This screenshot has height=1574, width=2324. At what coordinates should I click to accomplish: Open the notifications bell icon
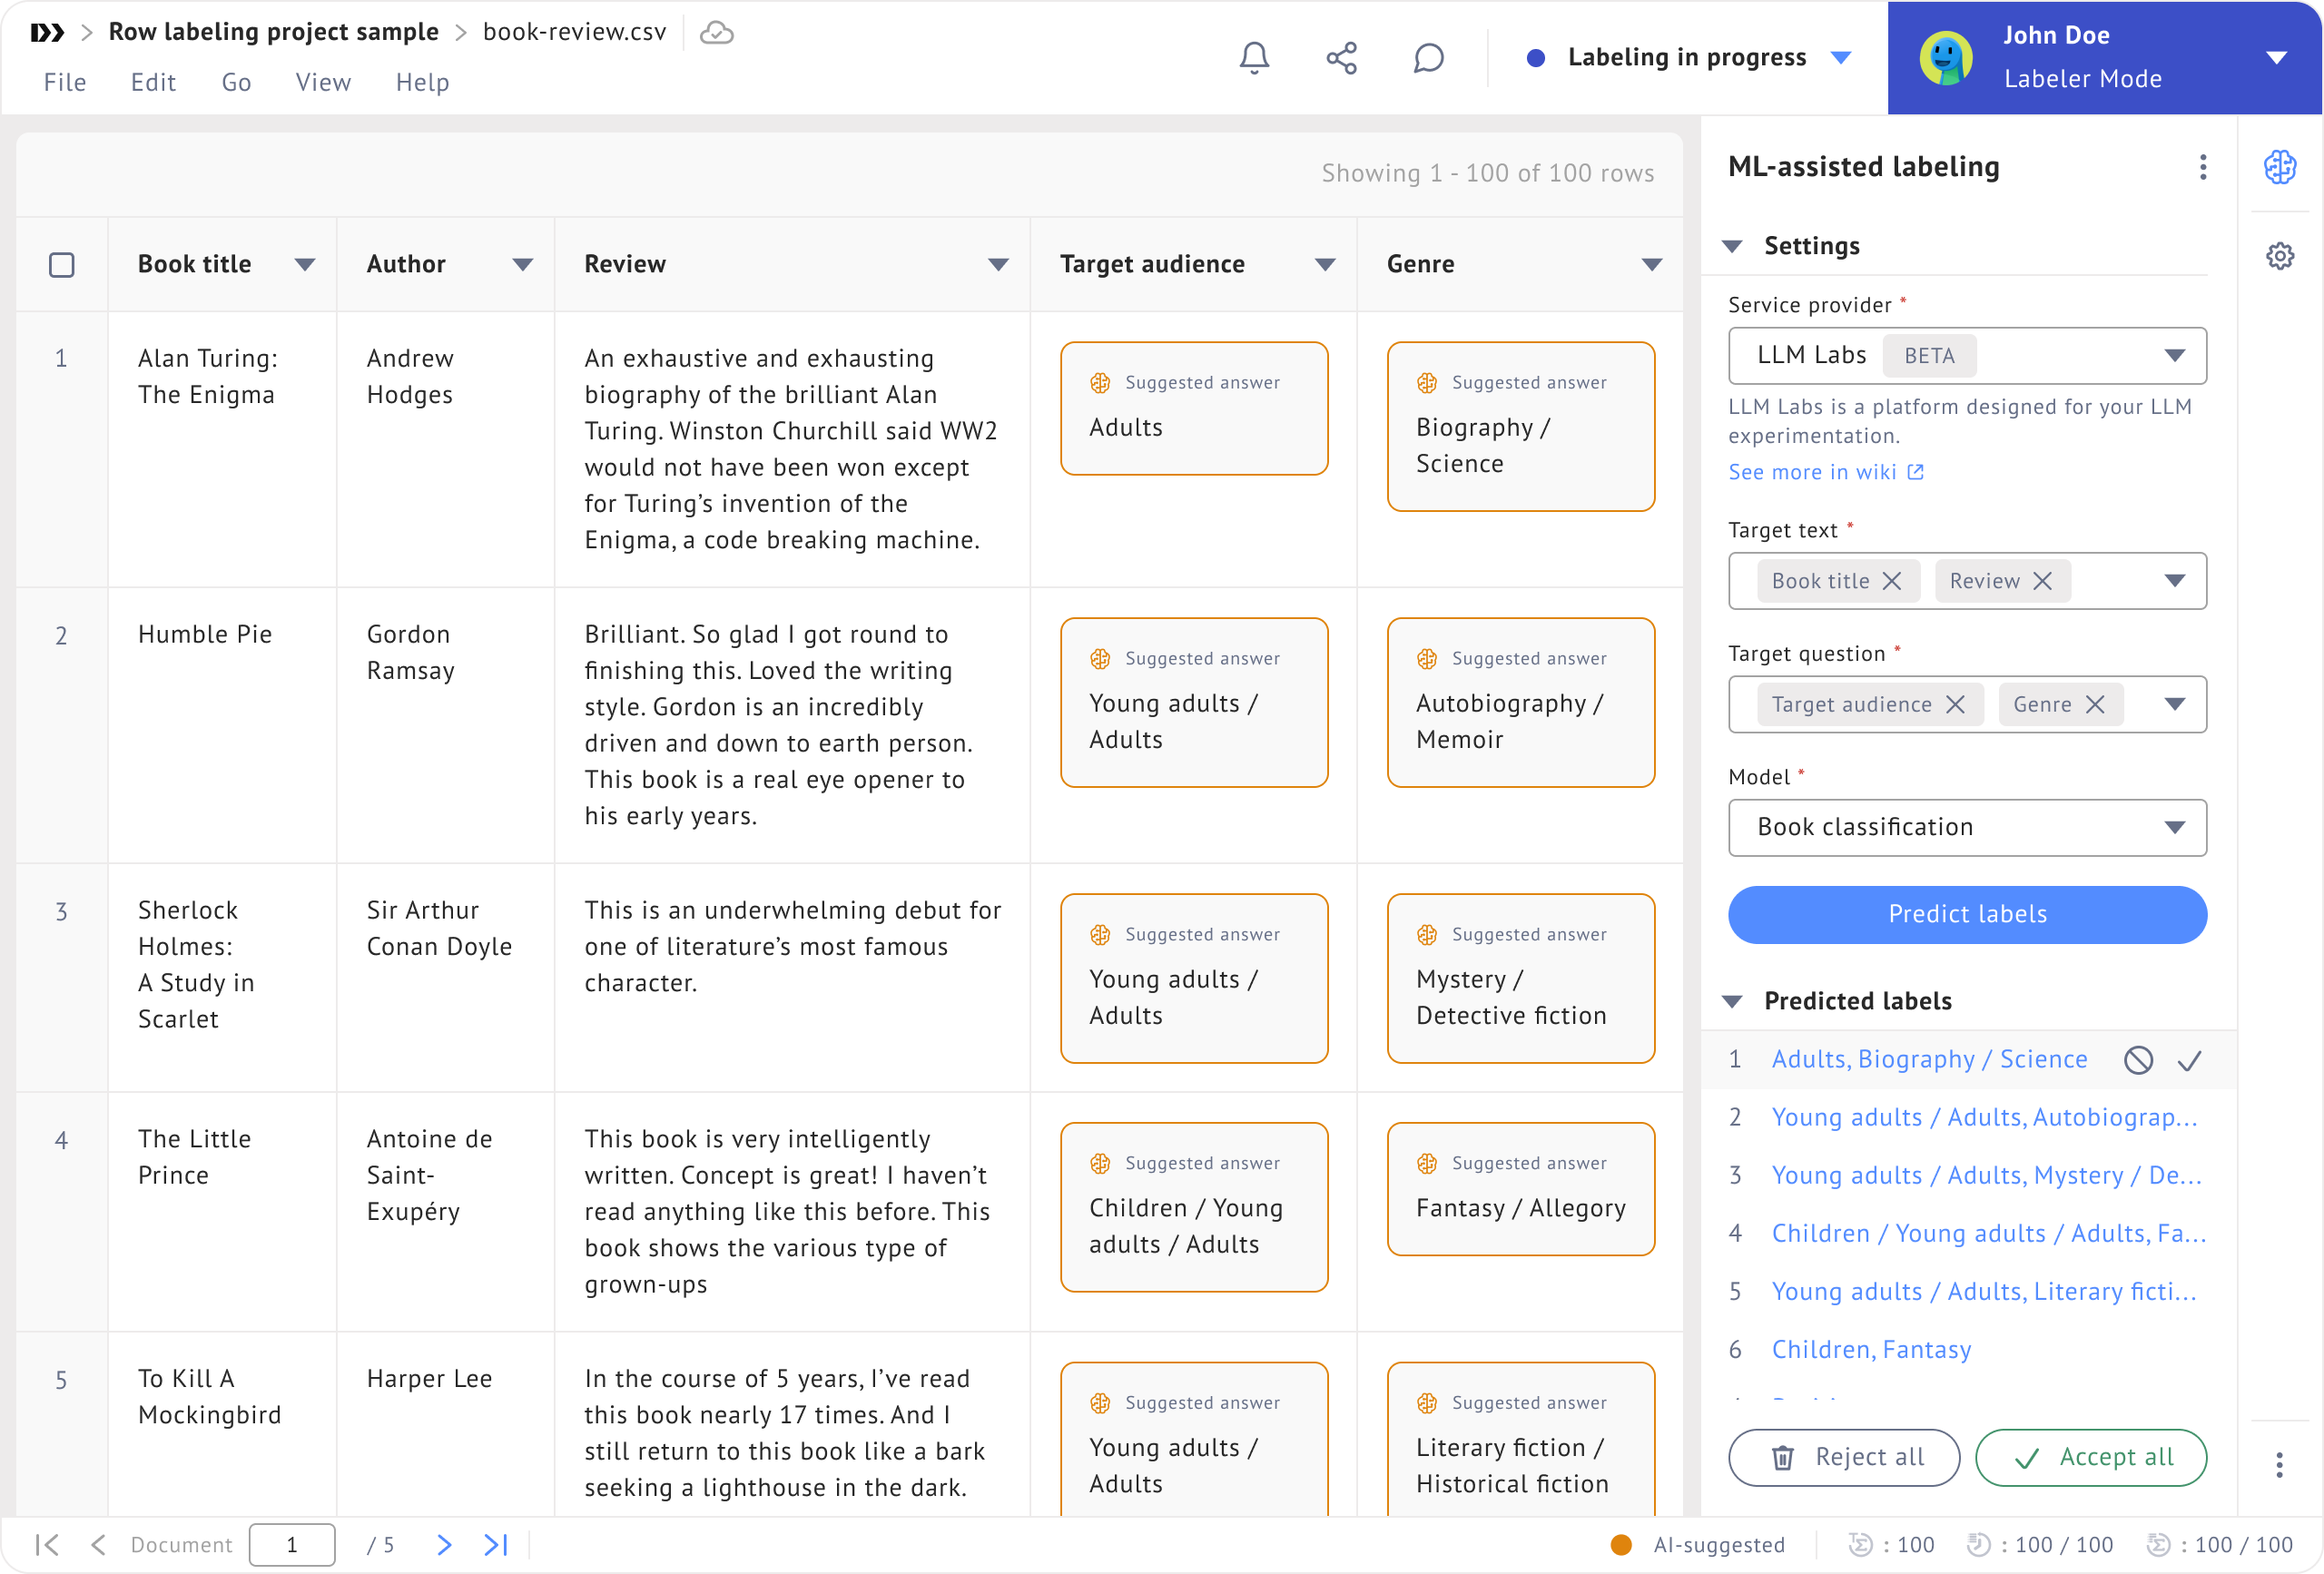click(1254, 57)
